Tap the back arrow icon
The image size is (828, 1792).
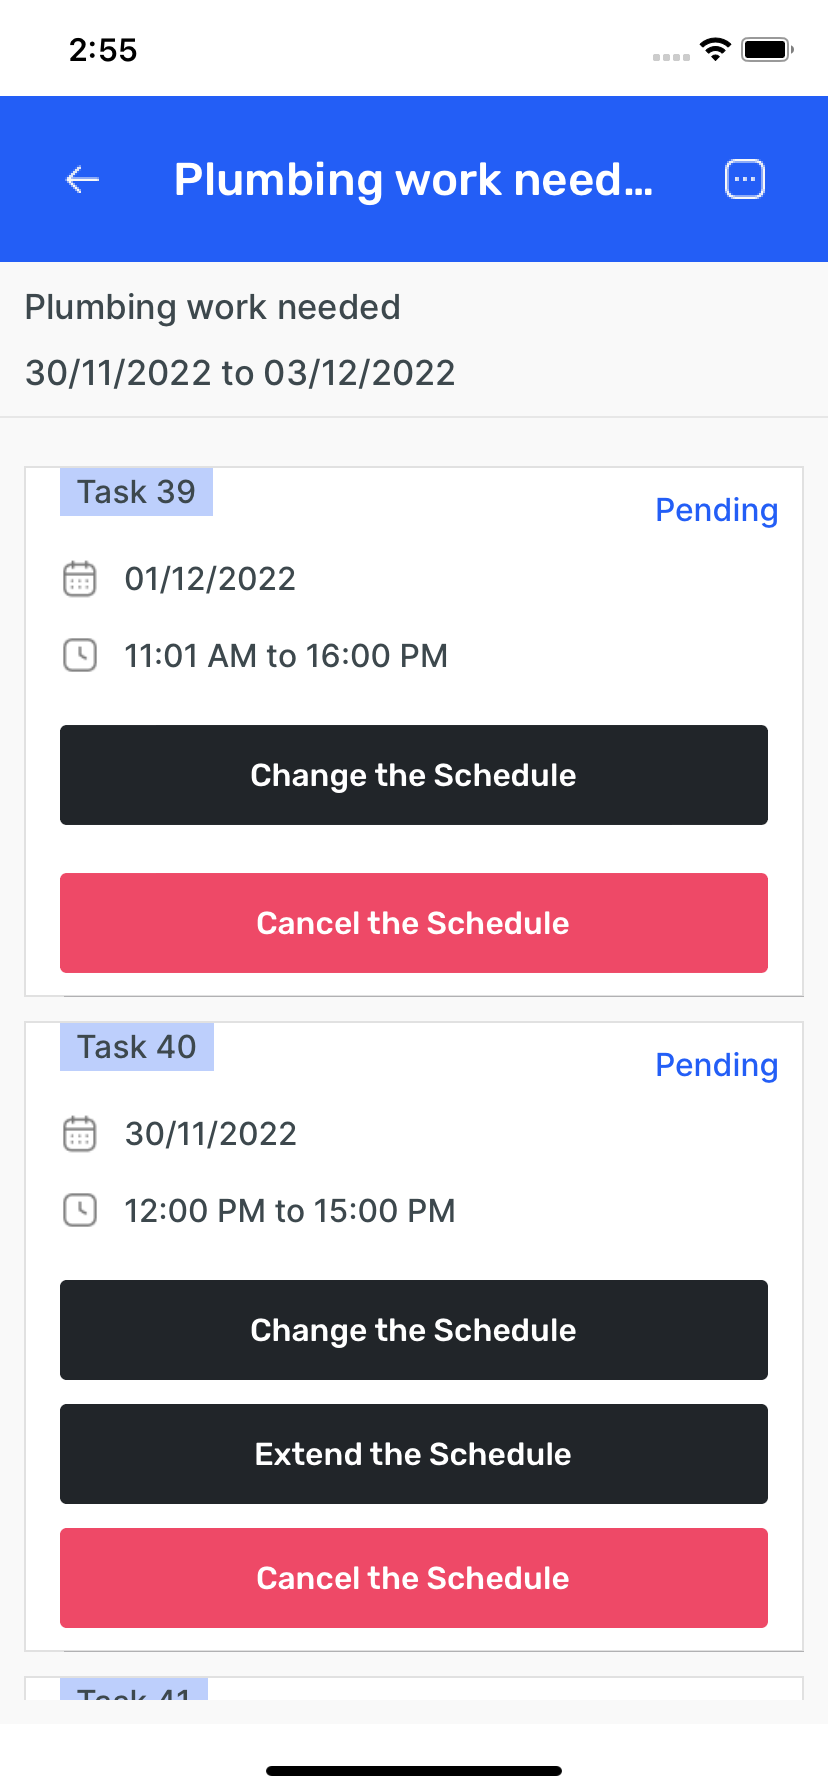(x=82, y=180)
